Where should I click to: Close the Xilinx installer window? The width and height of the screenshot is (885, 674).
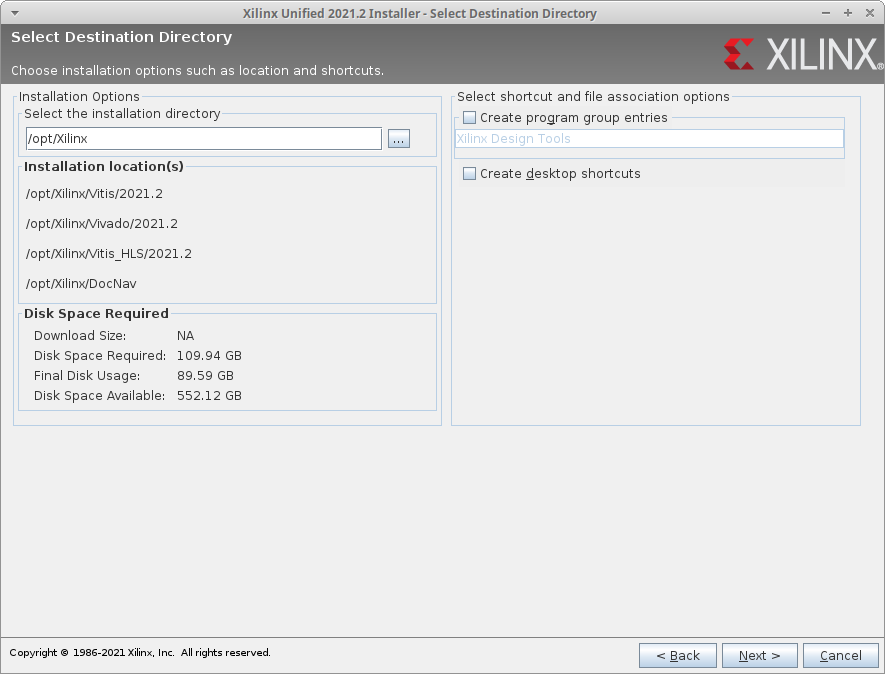(x=868, y=13)
